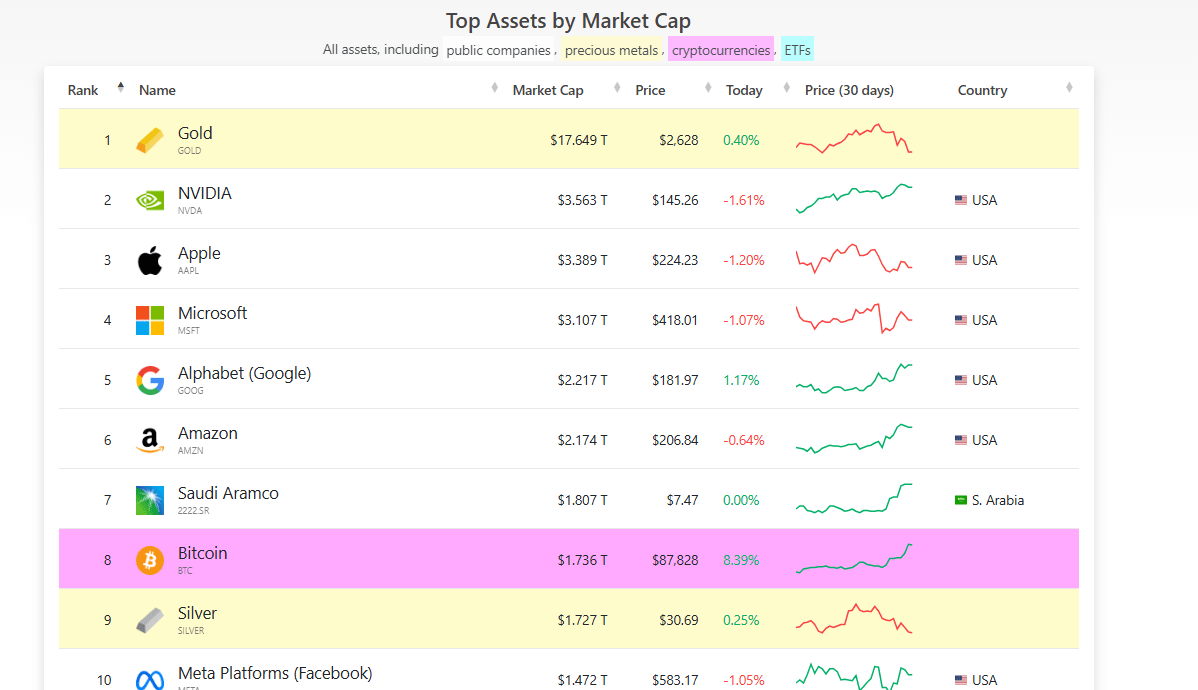Open the Microsoft company page
1198x690 pixels.
pyautogui.click(x=212, y=313)
